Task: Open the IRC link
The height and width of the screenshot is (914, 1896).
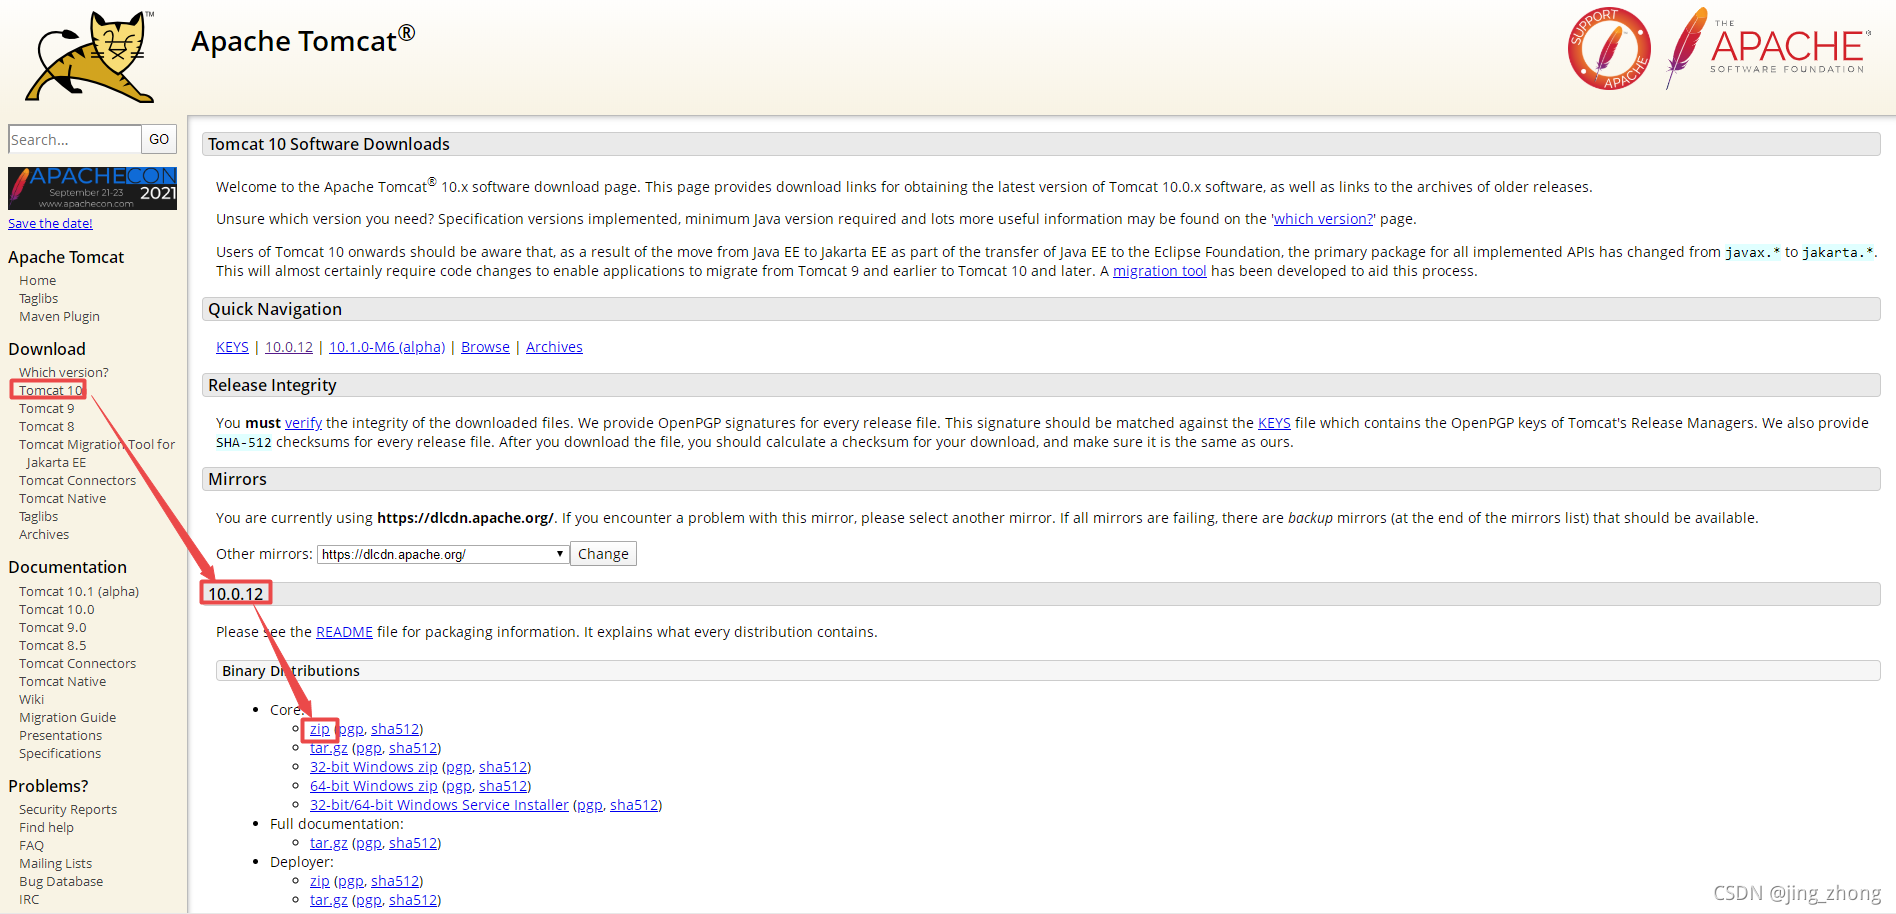Action: 29,900
